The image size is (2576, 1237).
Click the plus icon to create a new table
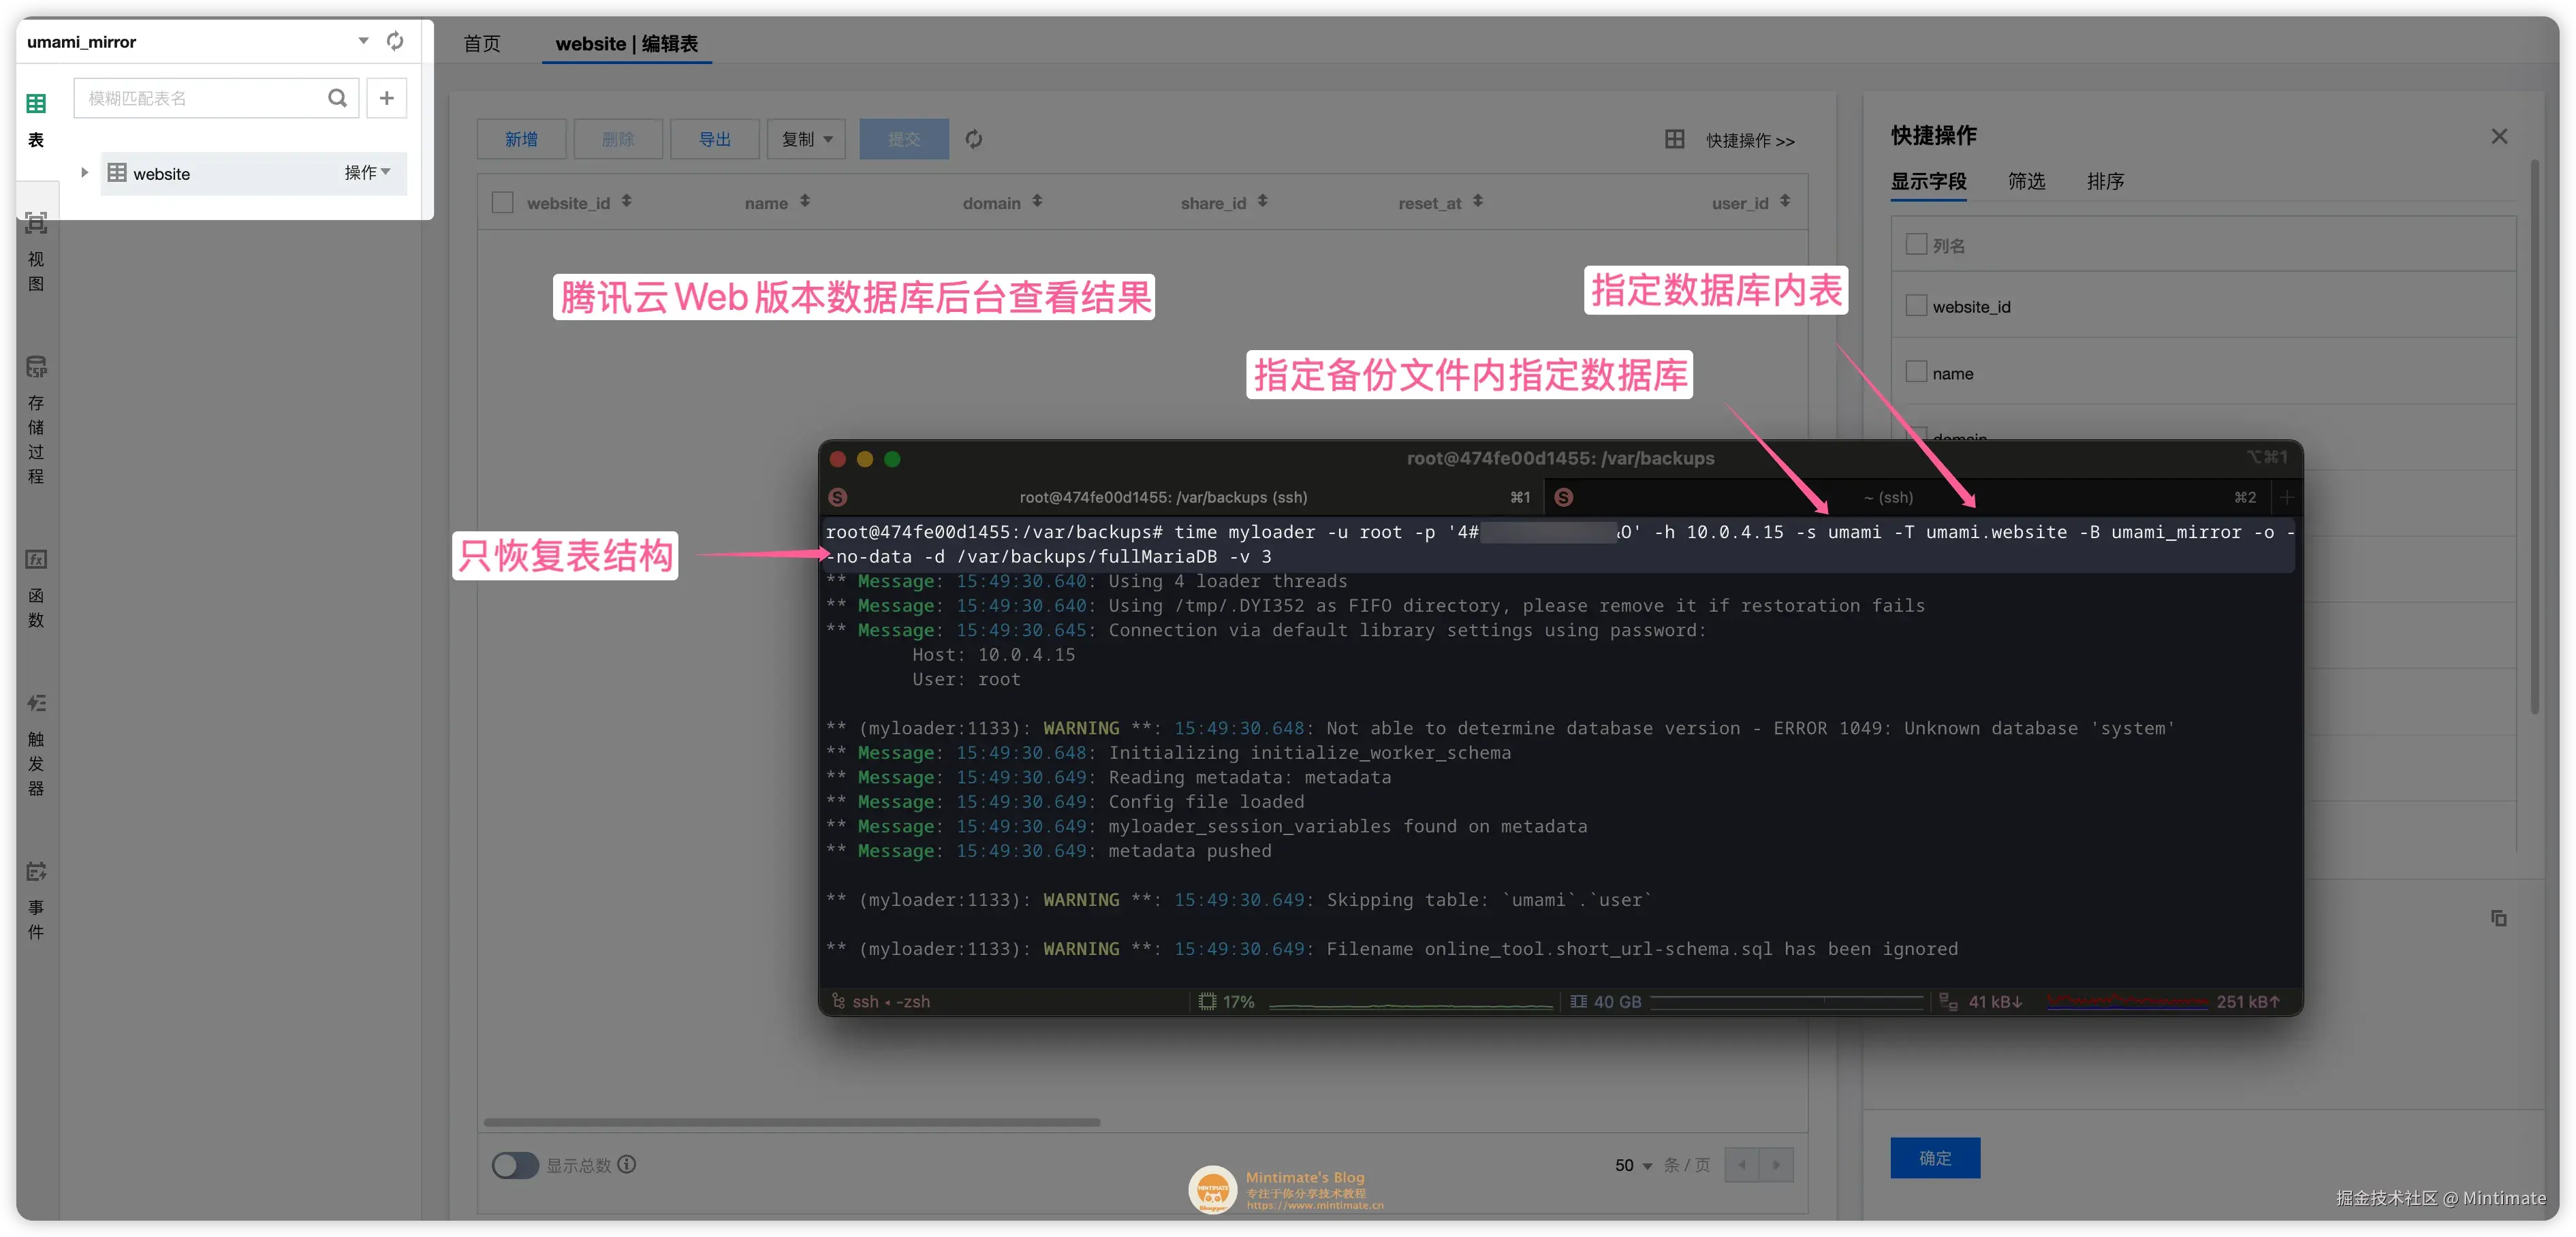tap(387, 98)
